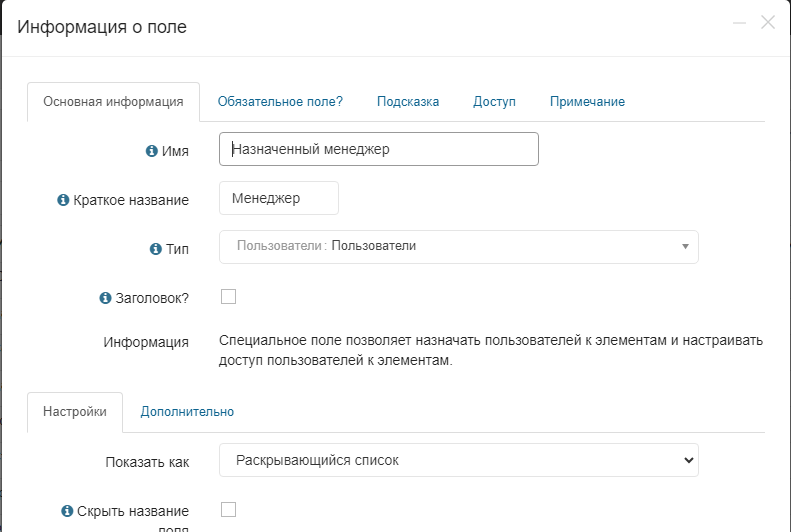Enable the Скрыть название поля checkbox
Image resolution: width=791 pixels, height=532 pixels.
tap(229, 509)
